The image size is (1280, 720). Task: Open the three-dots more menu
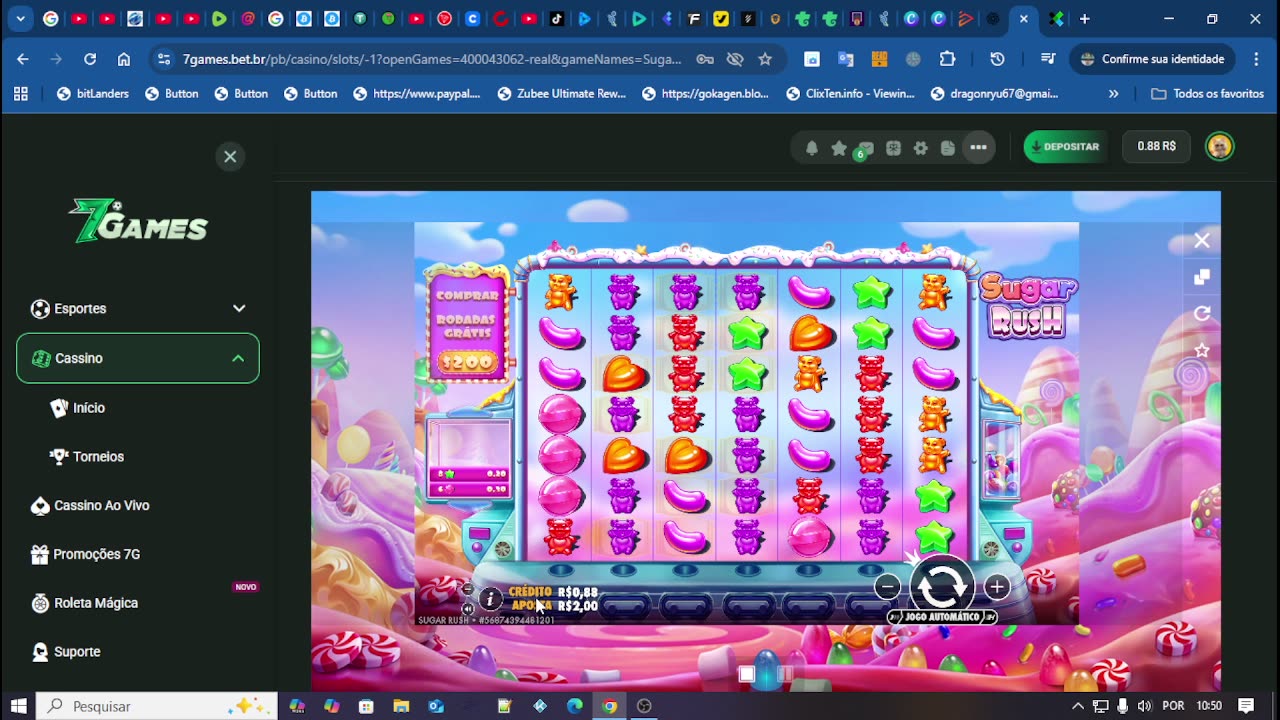pyautogui.click(x=978, y=147)
